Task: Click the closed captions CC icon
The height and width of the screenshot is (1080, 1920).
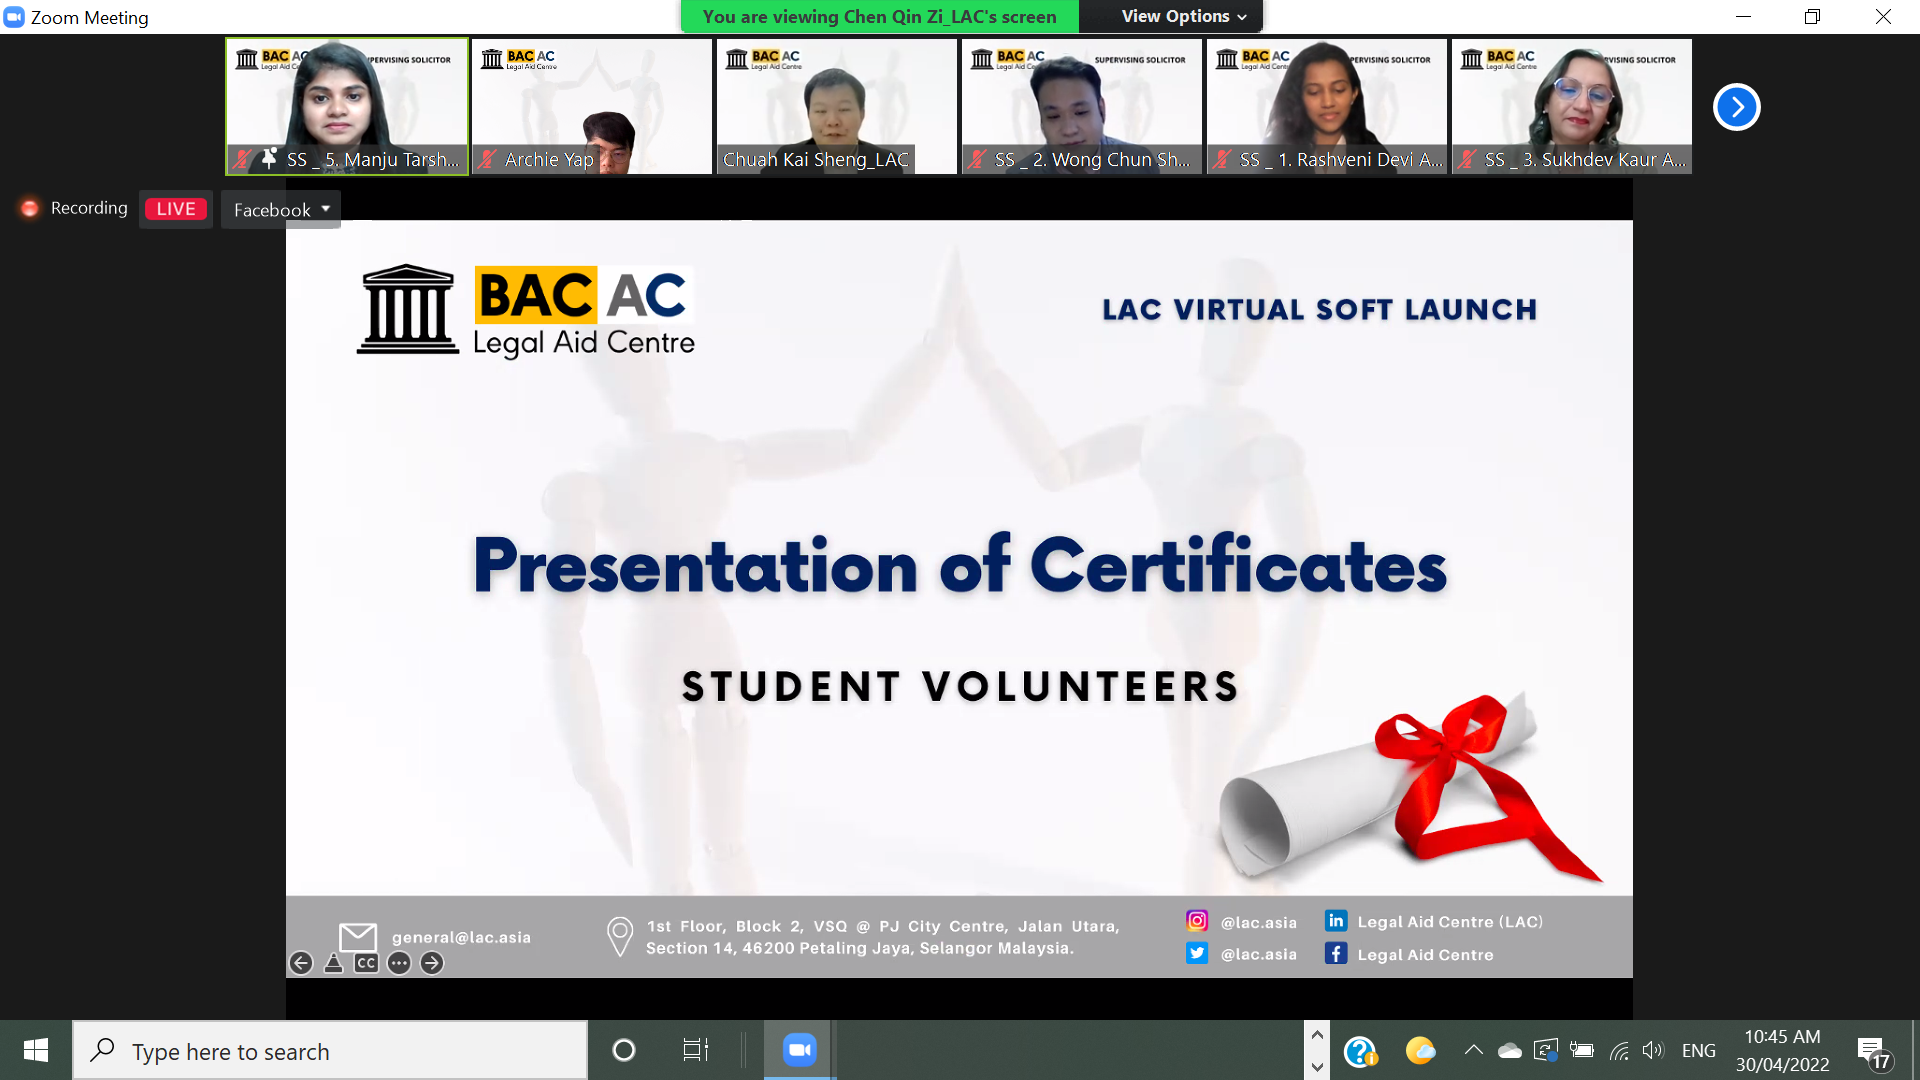Action: [366, 963]
